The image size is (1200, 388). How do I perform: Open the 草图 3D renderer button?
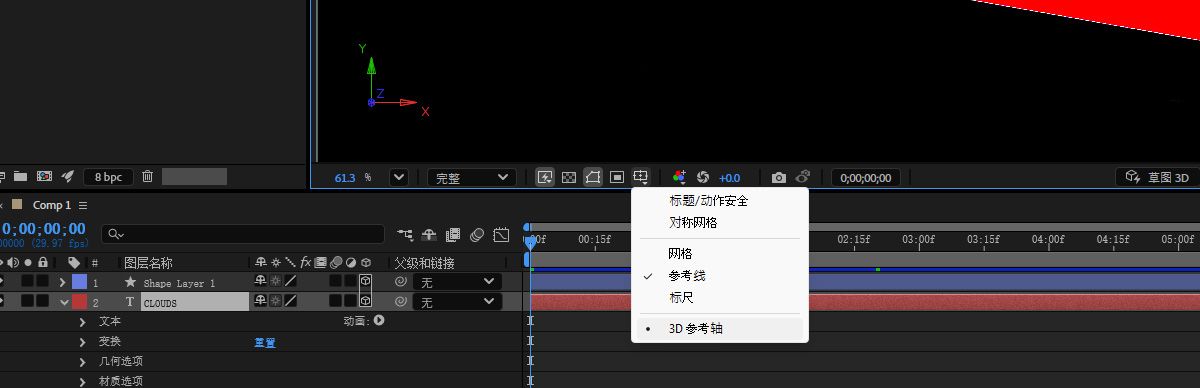1157,177
